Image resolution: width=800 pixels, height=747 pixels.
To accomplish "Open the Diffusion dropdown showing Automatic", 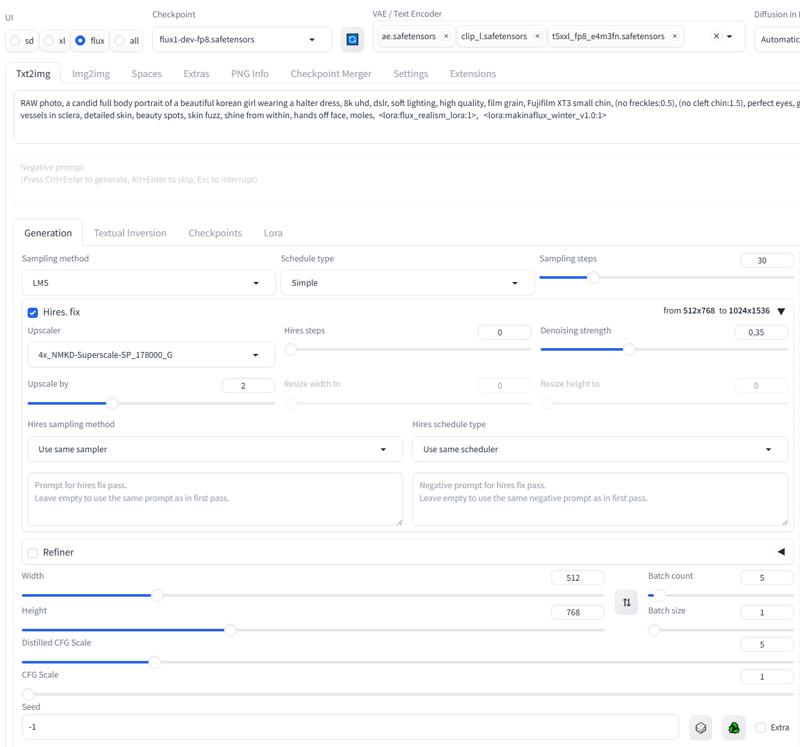I will [x=778, y=39].
